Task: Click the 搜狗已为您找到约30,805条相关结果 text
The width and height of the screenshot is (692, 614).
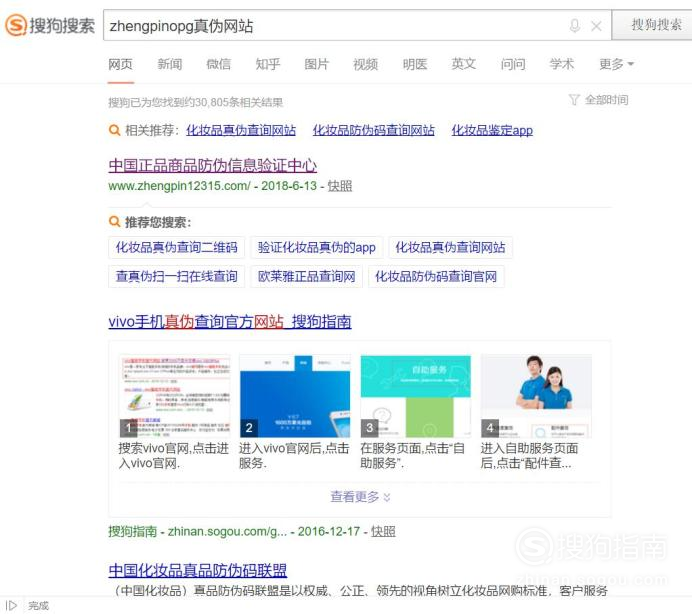Action: coord(196,103)
